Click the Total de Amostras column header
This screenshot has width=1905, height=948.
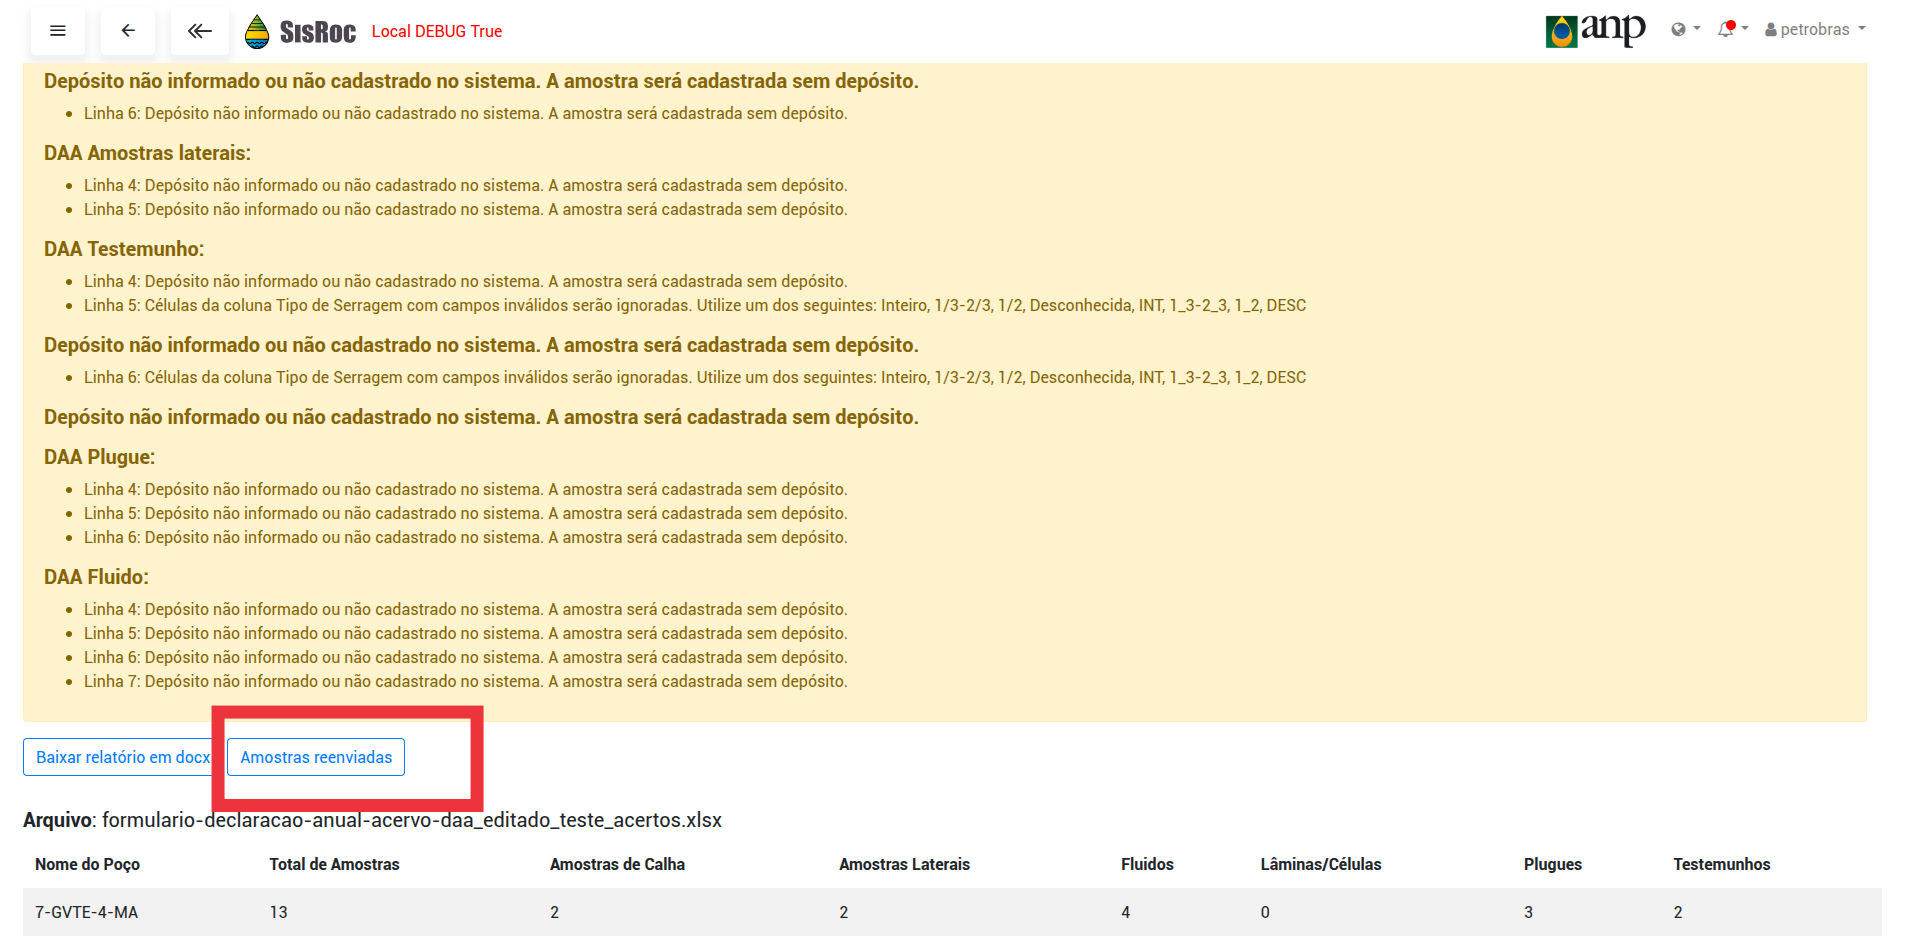[x=333, y=864]
